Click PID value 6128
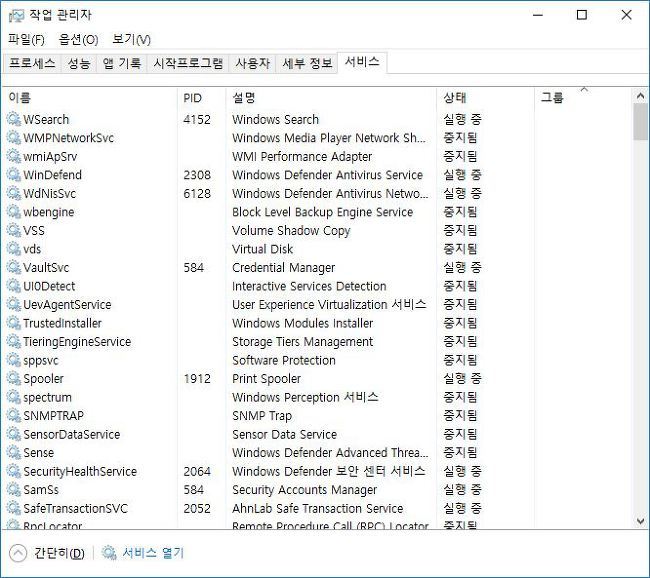Screen dimensions: 650x578 (x=197, y=194)
